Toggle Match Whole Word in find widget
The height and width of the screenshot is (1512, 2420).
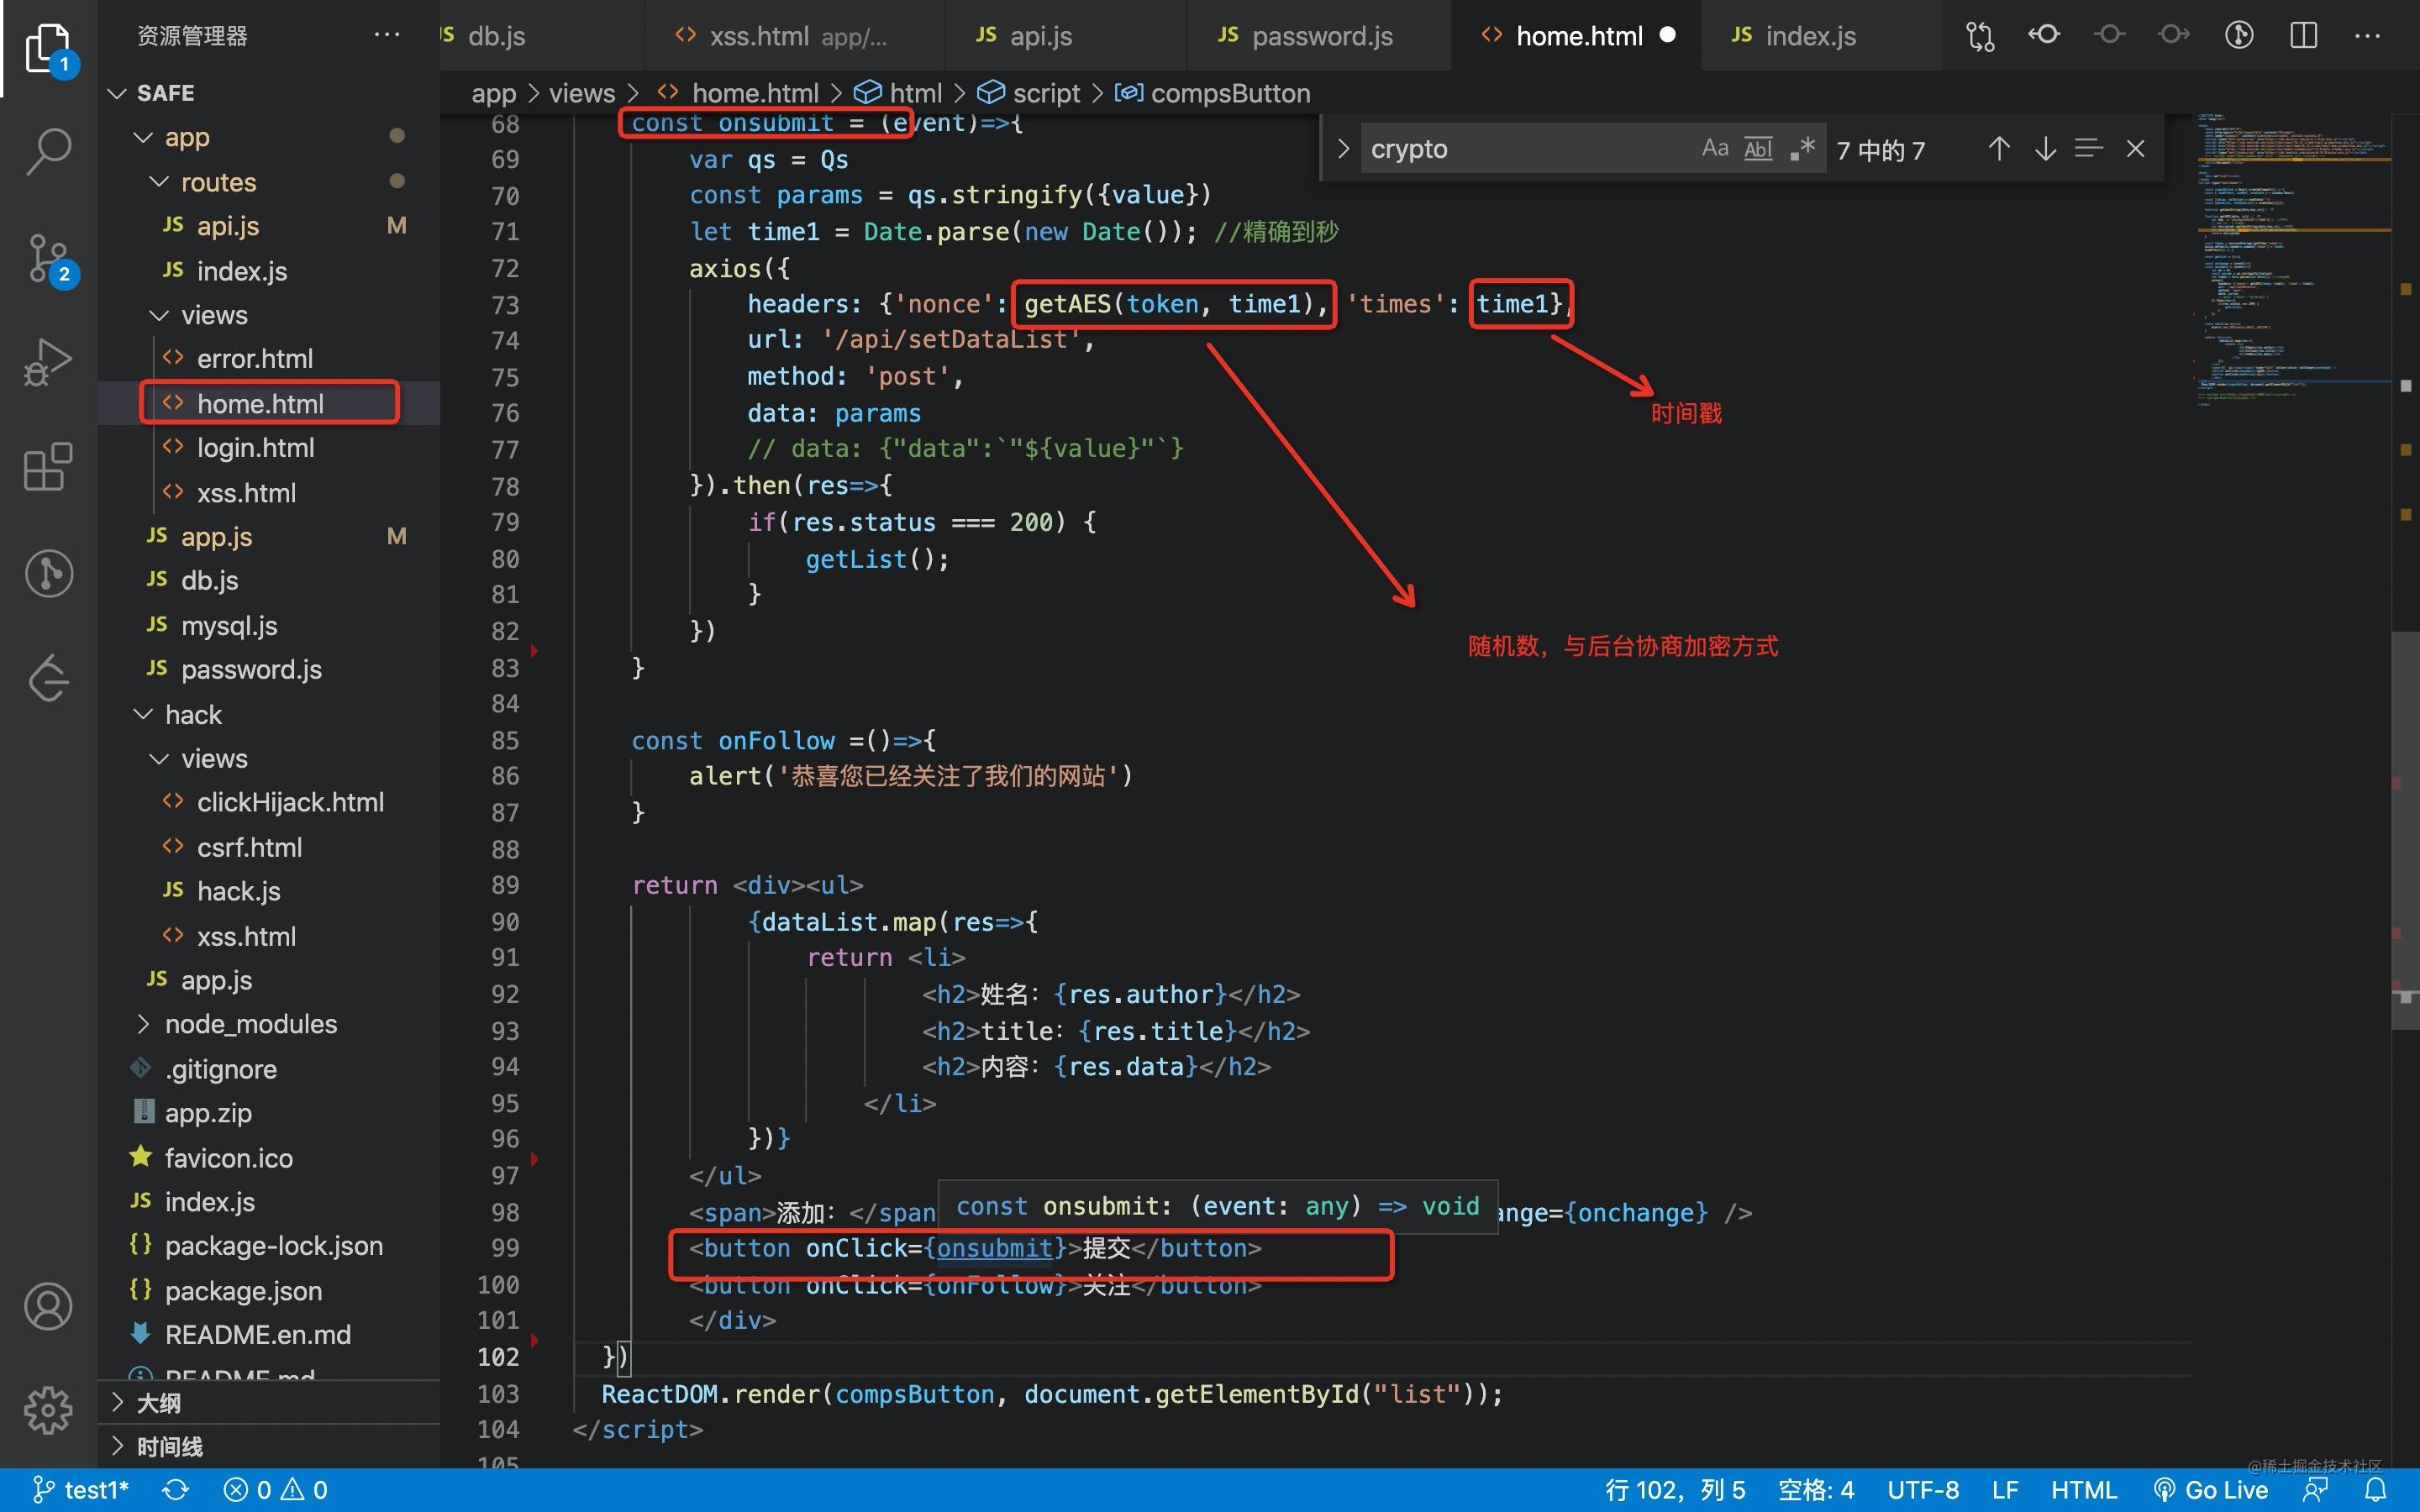pos(1758,149)
